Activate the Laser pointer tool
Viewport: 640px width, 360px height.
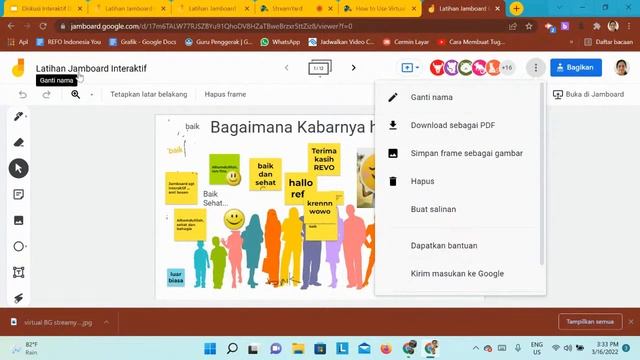(x=18, y=298)
